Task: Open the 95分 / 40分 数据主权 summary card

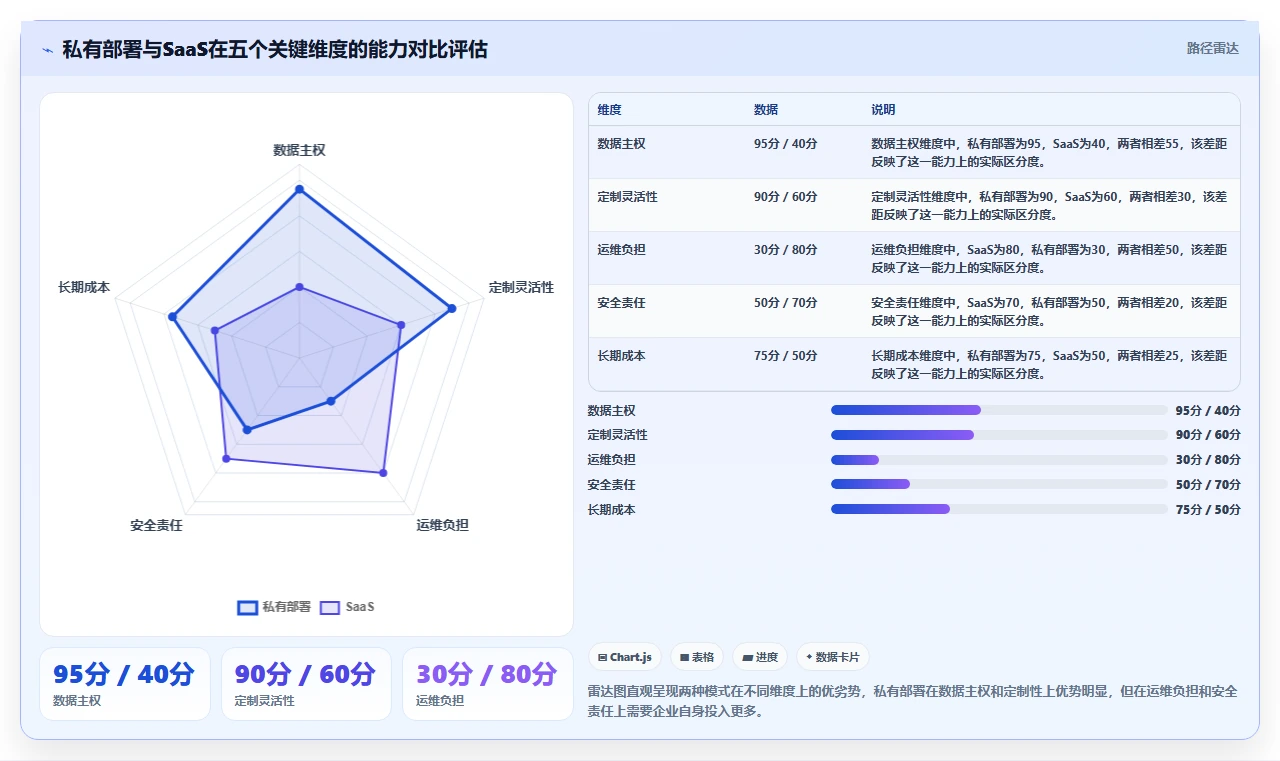Action: tap(125, 684)
